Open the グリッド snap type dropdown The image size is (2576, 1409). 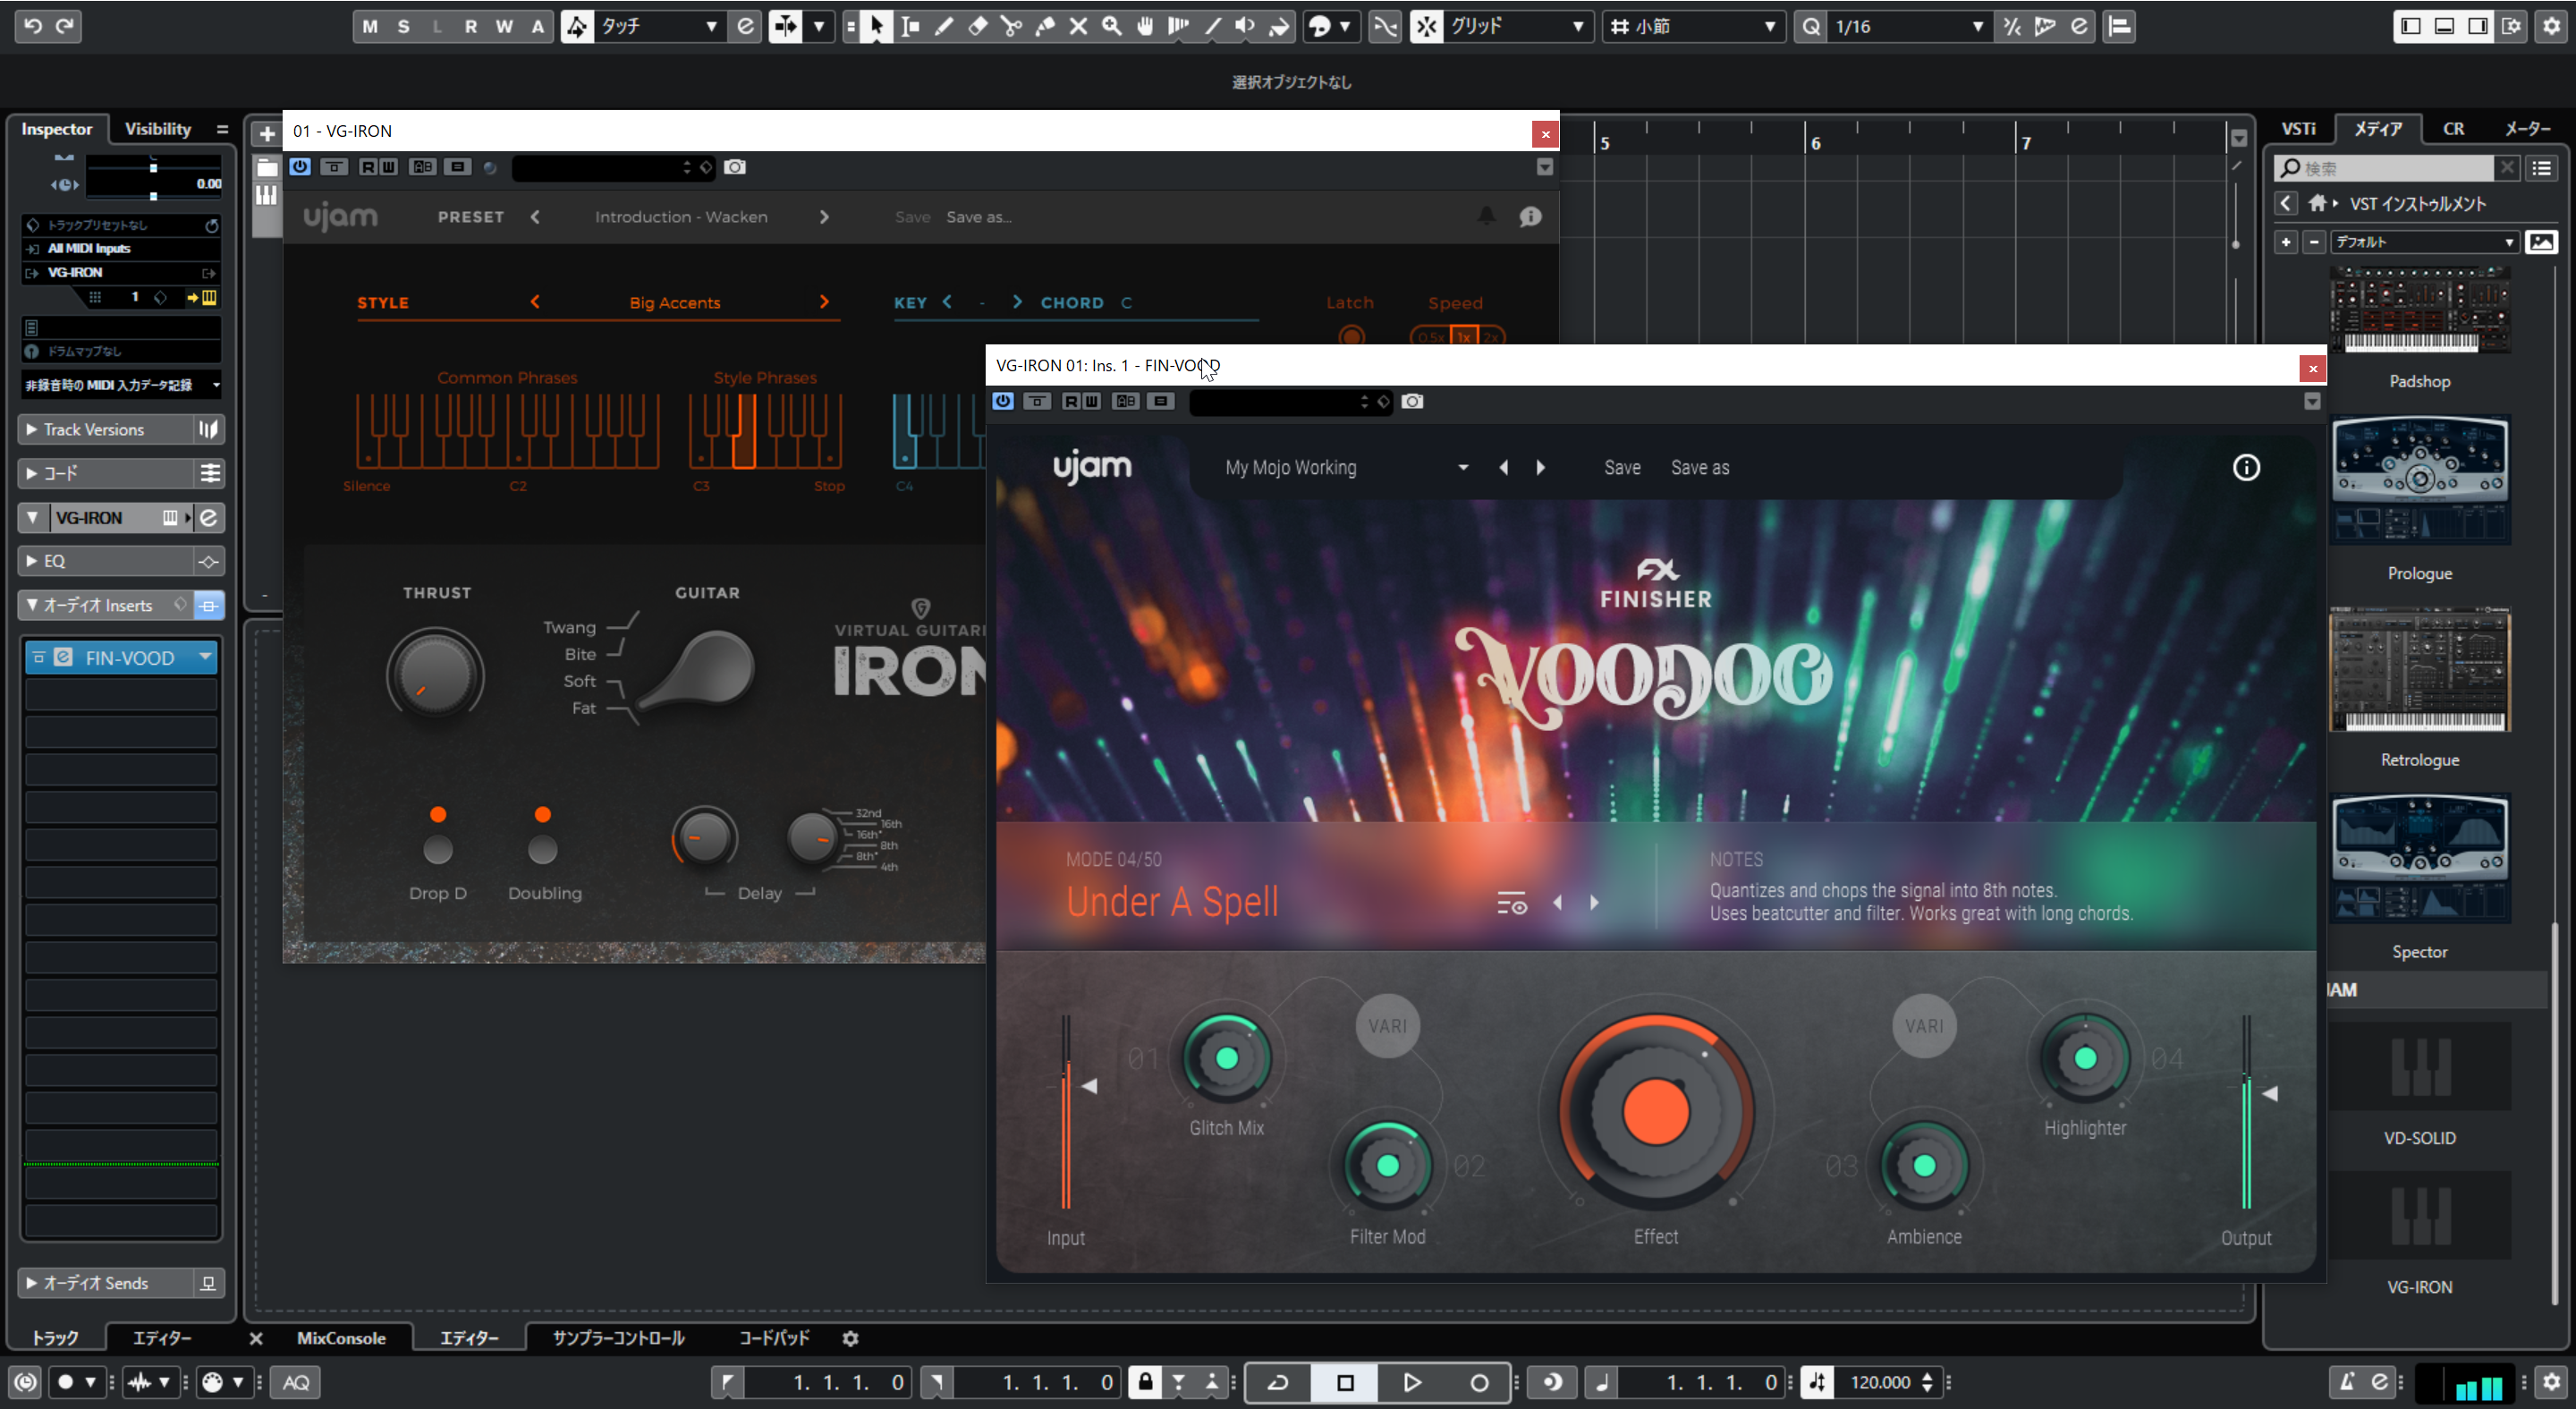(x=1518, y=26)
